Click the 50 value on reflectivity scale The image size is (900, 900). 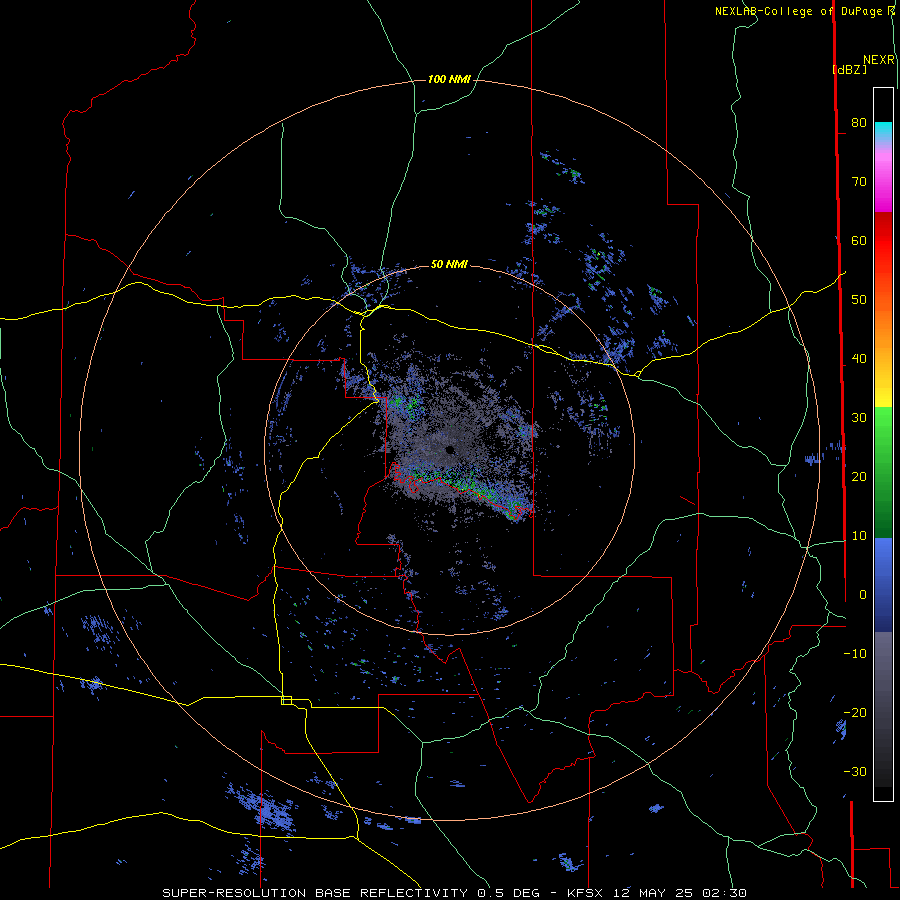click(859, 300)
